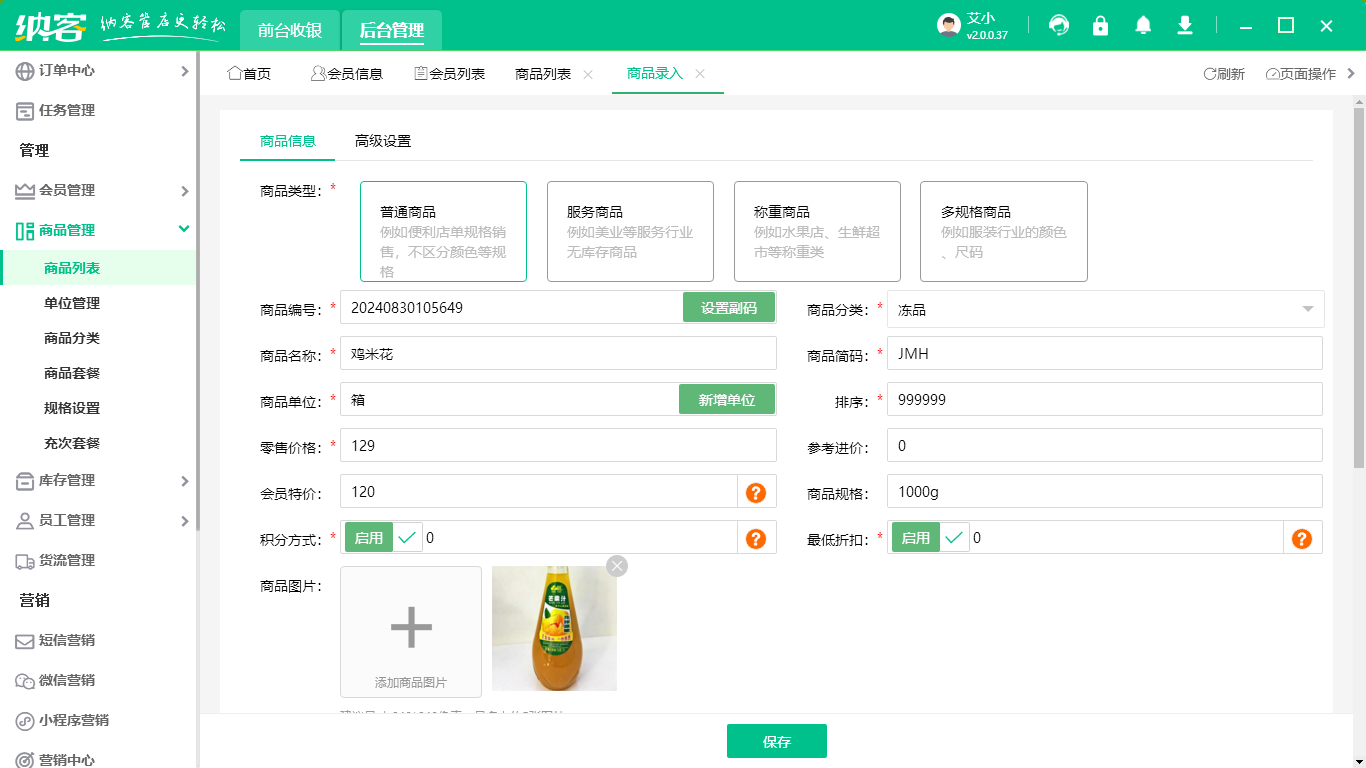Viewport: 1366px width, 768px height.
Task: Click the customer service headset icon
Action: [x=1059, y=25]
